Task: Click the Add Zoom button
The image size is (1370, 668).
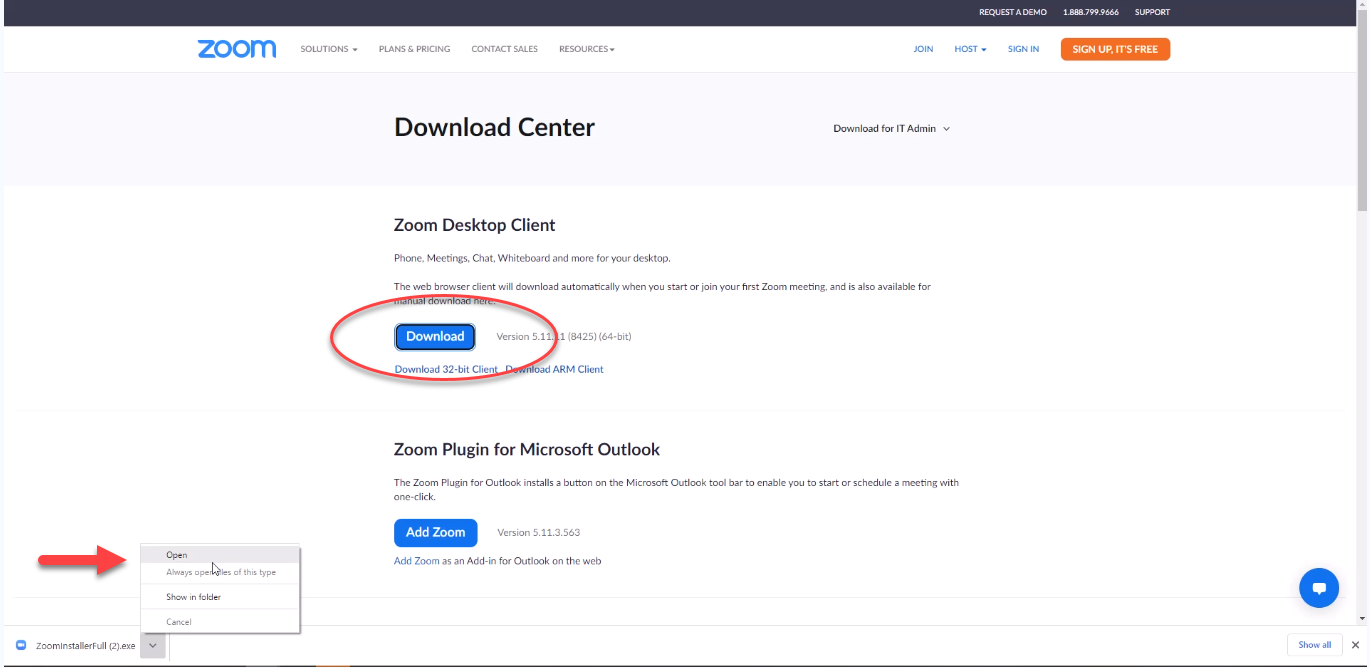Action: pos(436,533)
